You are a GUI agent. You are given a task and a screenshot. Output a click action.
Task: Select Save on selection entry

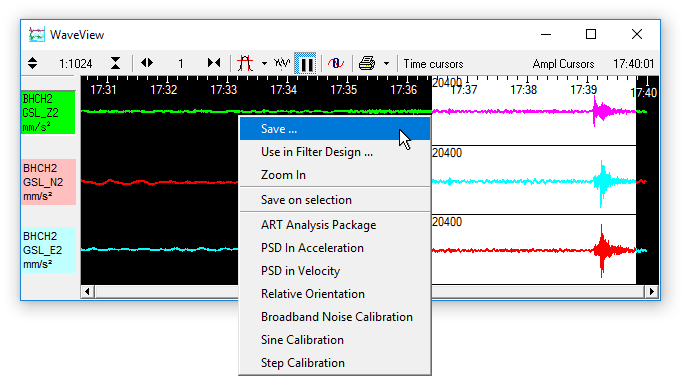tap(335, 200)
